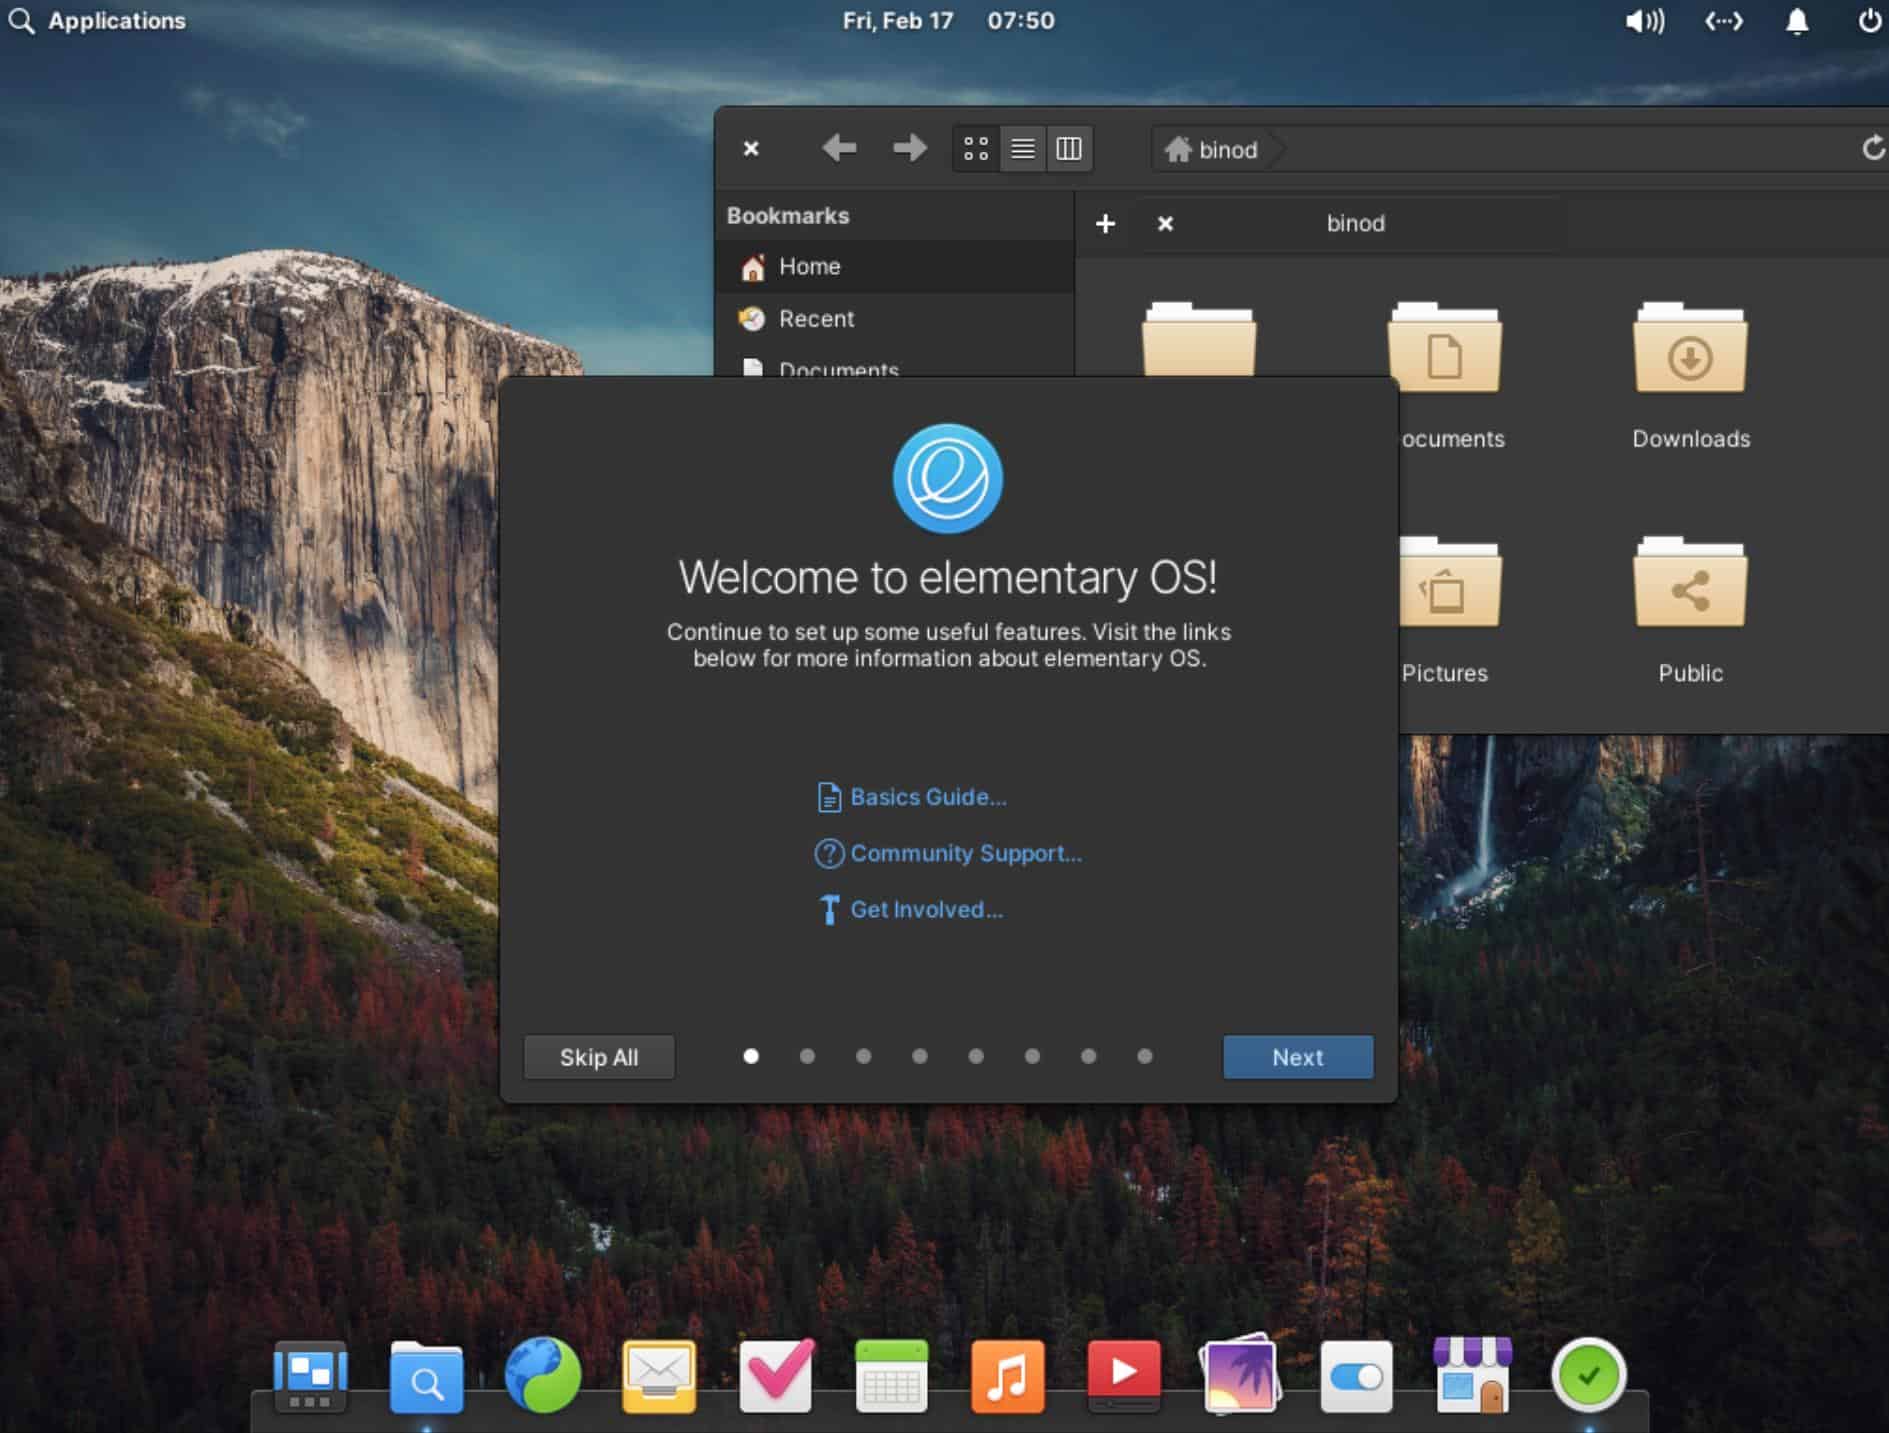Screen dimensions: 1889x1433
Task: Open the web browser from dock
Action: 543,1376
